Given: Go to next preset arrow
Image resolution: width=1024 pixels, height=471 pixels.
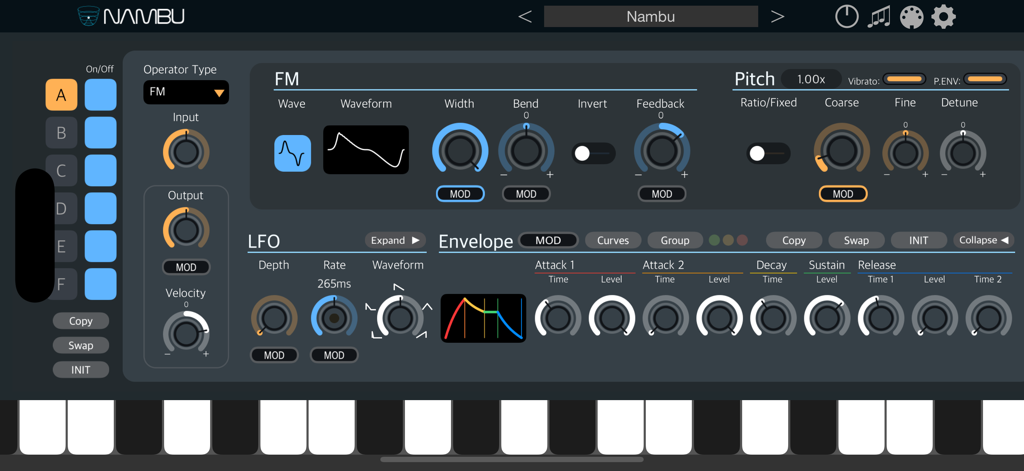Looking at the screenshot, I should coord(777,16).
